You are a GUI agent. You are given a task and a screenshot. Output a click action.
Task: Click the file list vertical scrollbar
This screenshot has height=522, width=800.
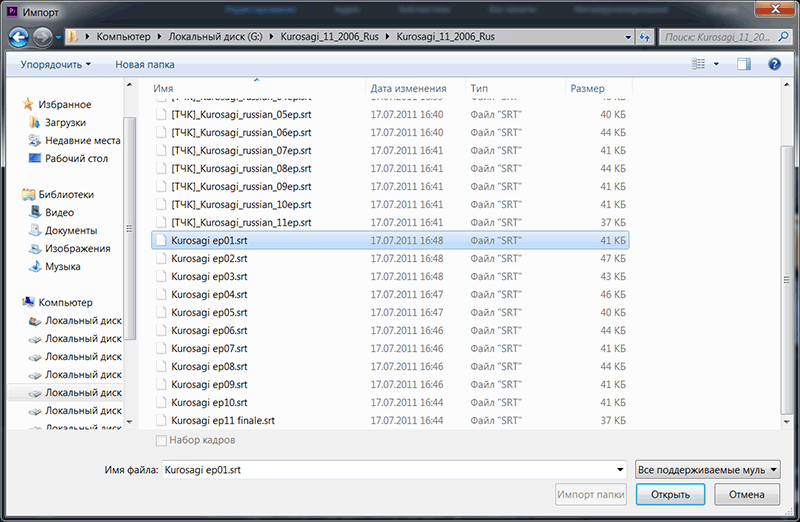[x=786, y=280]
